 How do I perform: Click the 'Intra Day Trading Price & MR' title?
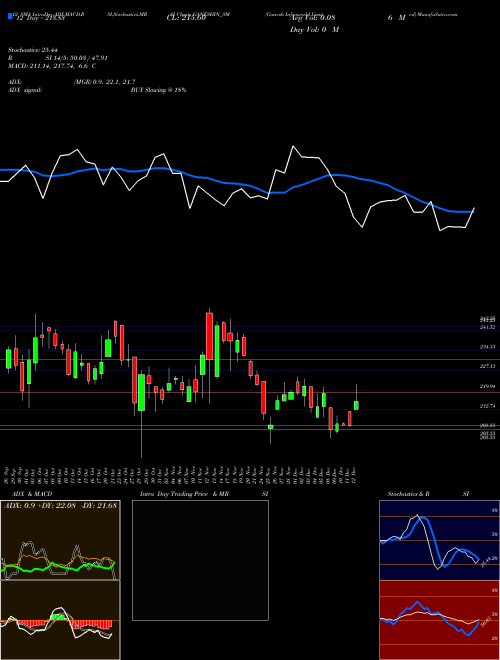pyautogui.click(x=185, y=494)
